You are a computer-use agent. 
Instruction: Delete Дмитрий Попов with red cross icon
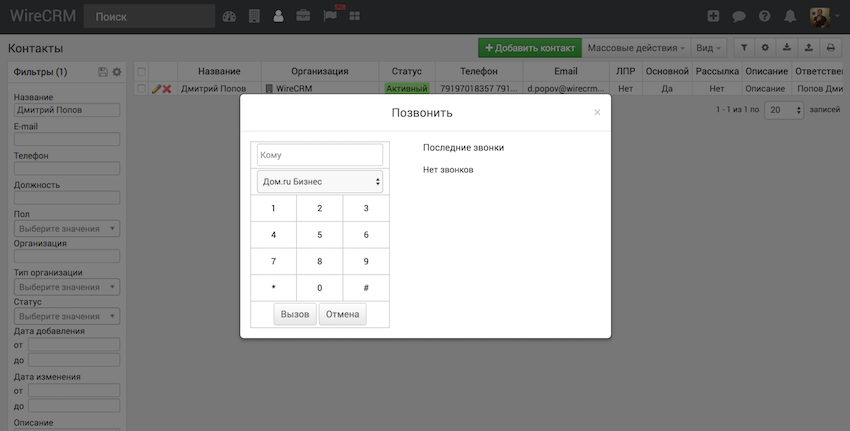coord(167,89)
